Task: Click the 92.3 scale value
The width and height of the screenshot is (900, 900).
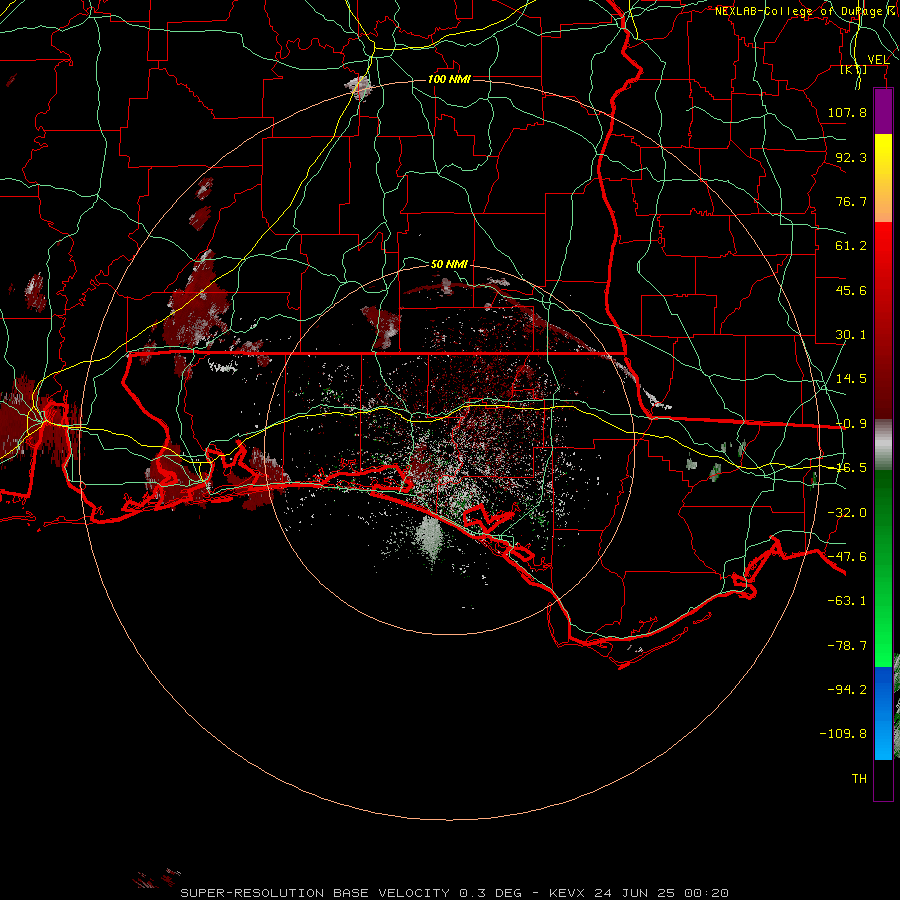Action: [x=851, y=157]
